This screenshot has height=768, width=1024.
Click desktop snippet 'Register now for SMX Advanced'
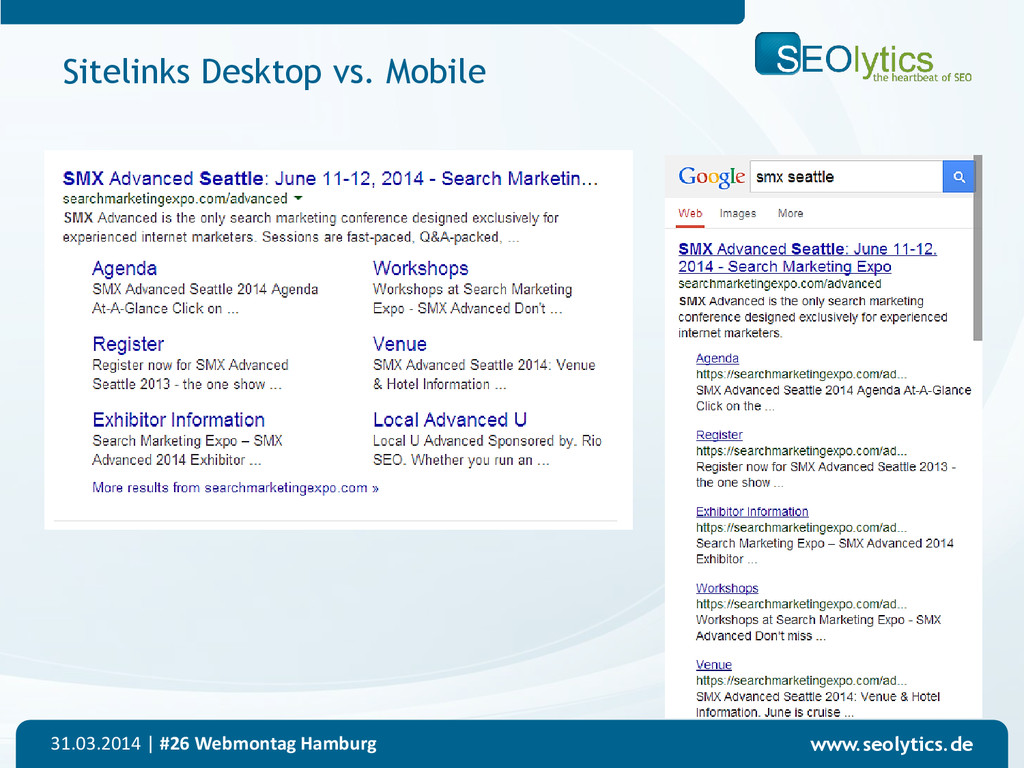point(190,365)
